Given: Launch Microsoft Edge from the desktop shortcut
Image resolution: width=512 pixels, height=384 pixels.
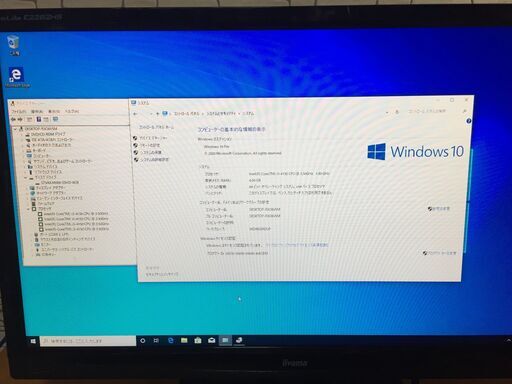Looking at the screenshot, I should click(x=17, y=77).
